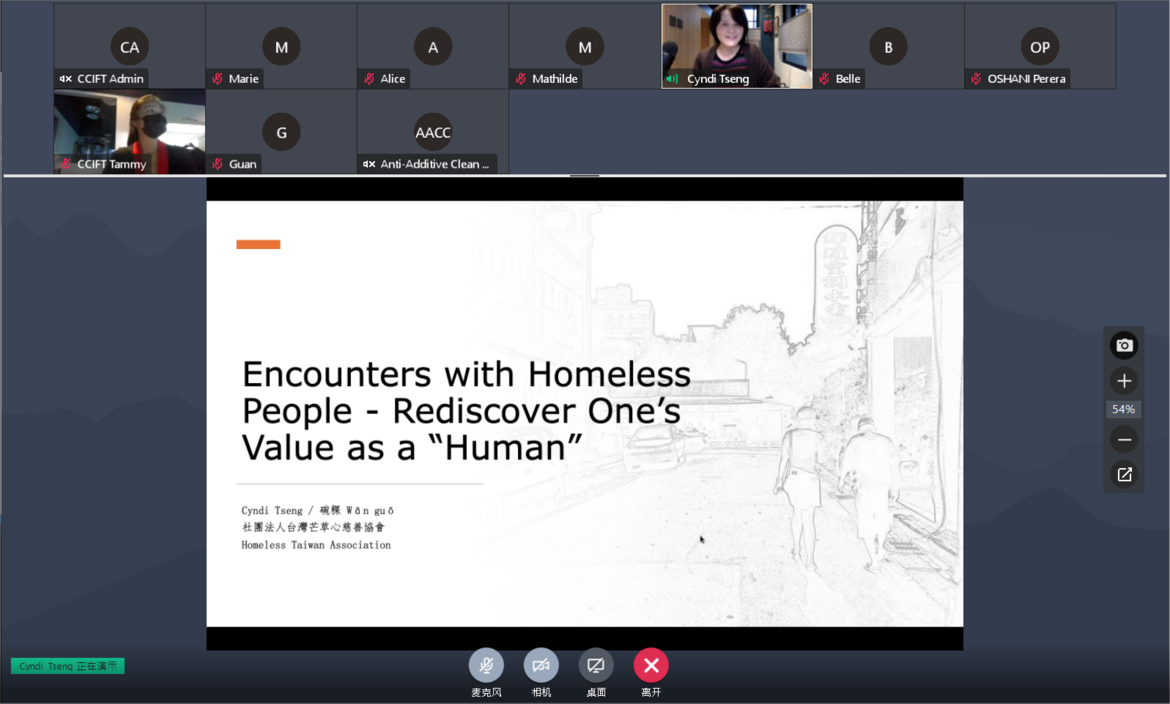
Task: Leave the meeting with red X
Action: click(x=651, y=666)
